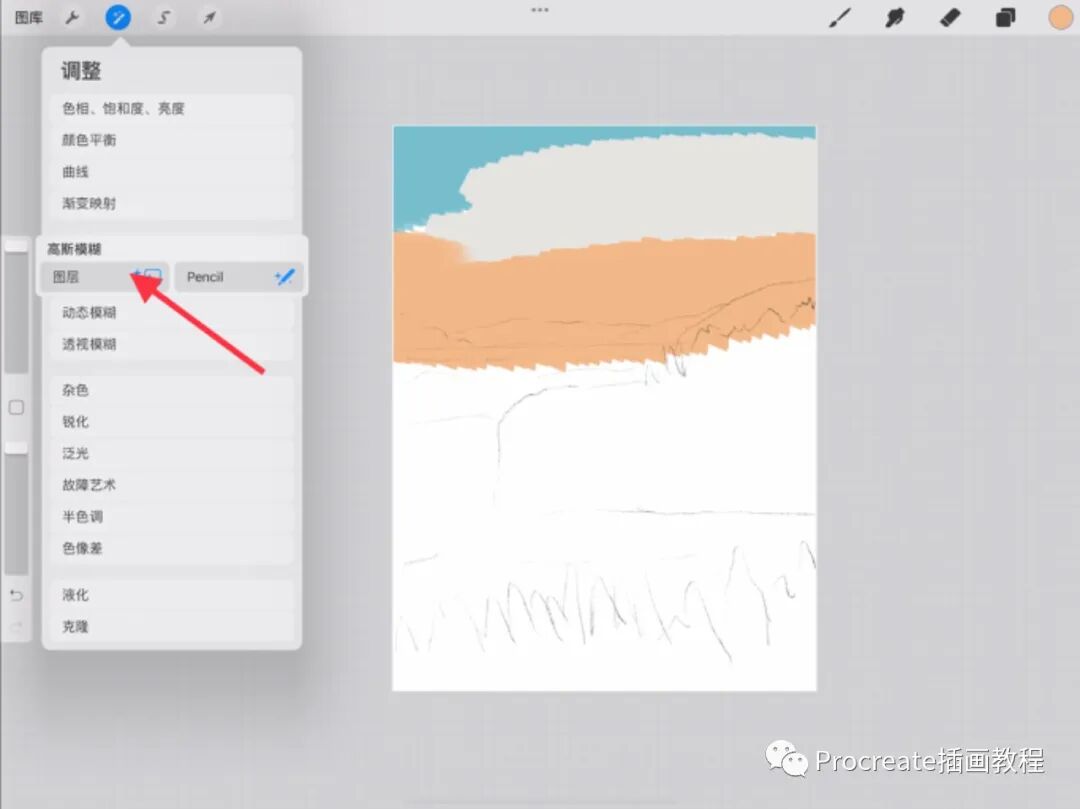Select the S-shaped Selection tool
This screenshot has width=1080, height=809.
pyautogui.click(x=163, y=17)
